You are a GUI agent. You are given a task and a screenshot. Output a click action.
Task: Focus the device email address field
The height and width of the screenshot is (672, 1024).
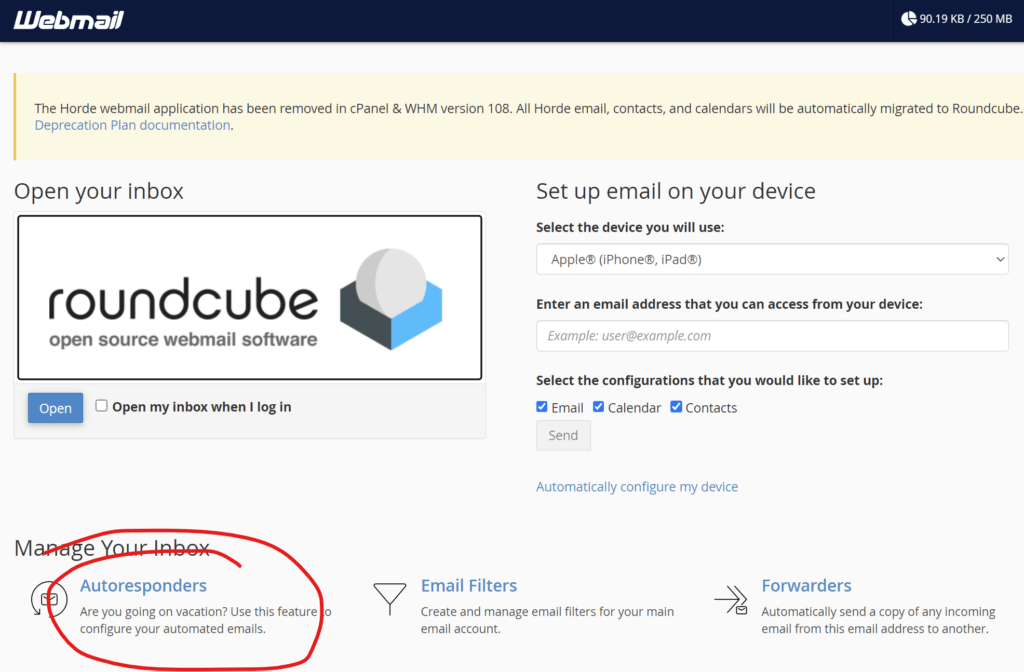[x=772, y=336]
